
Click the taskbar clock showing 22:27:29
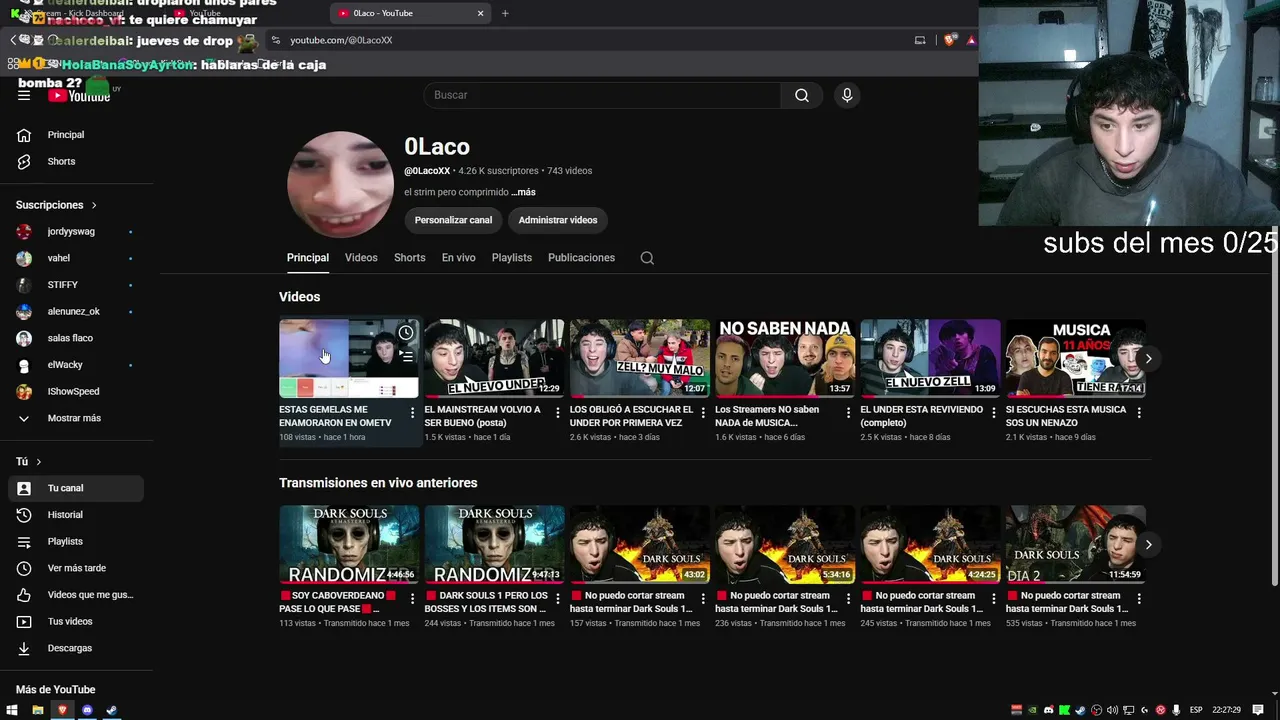(x=1226, y=710)
